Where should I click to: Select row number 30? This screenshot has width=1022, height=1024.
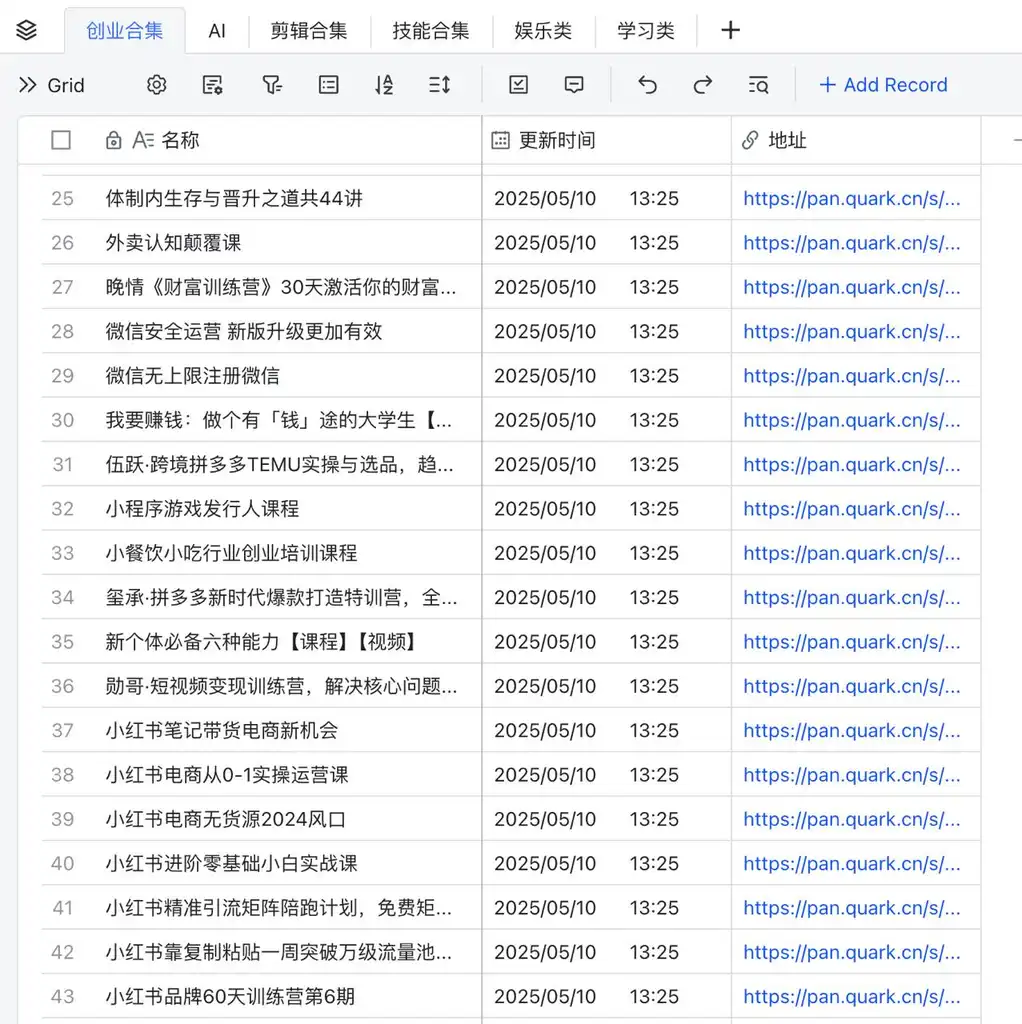[x=63, y=420]
